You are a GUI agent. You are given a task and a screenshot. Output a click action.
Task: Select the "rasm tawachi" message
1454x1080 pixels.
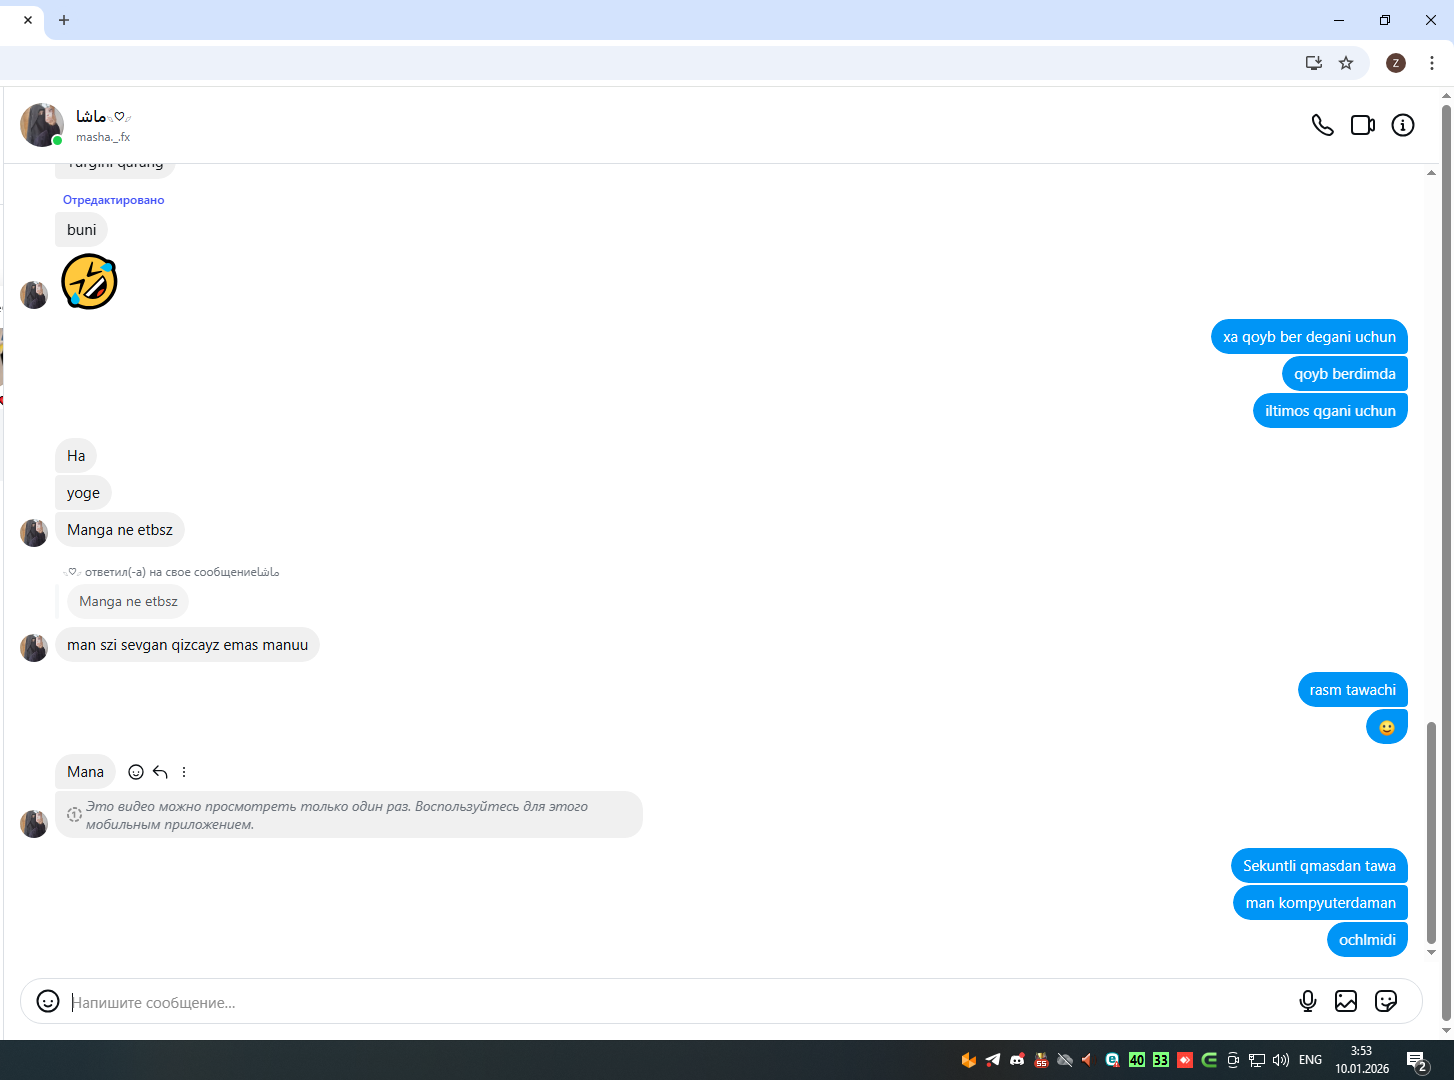coord(1352,690)
